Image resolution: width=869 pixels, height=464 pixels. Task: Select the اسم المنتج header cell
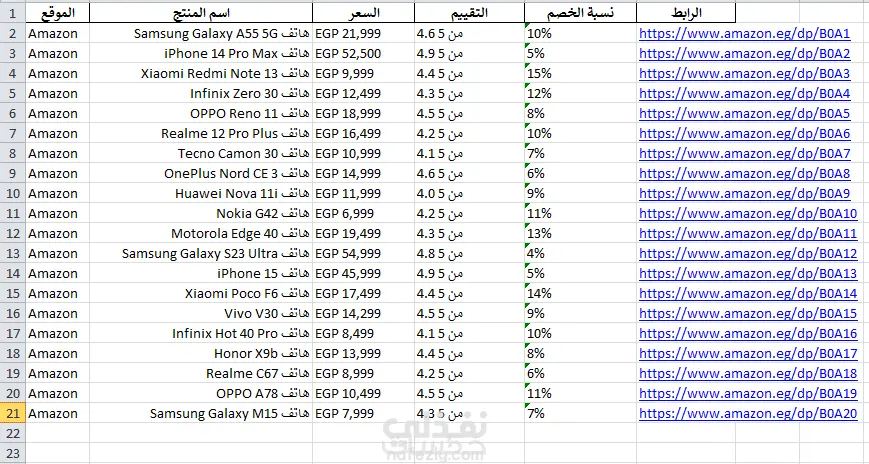[x=202, y=13]
